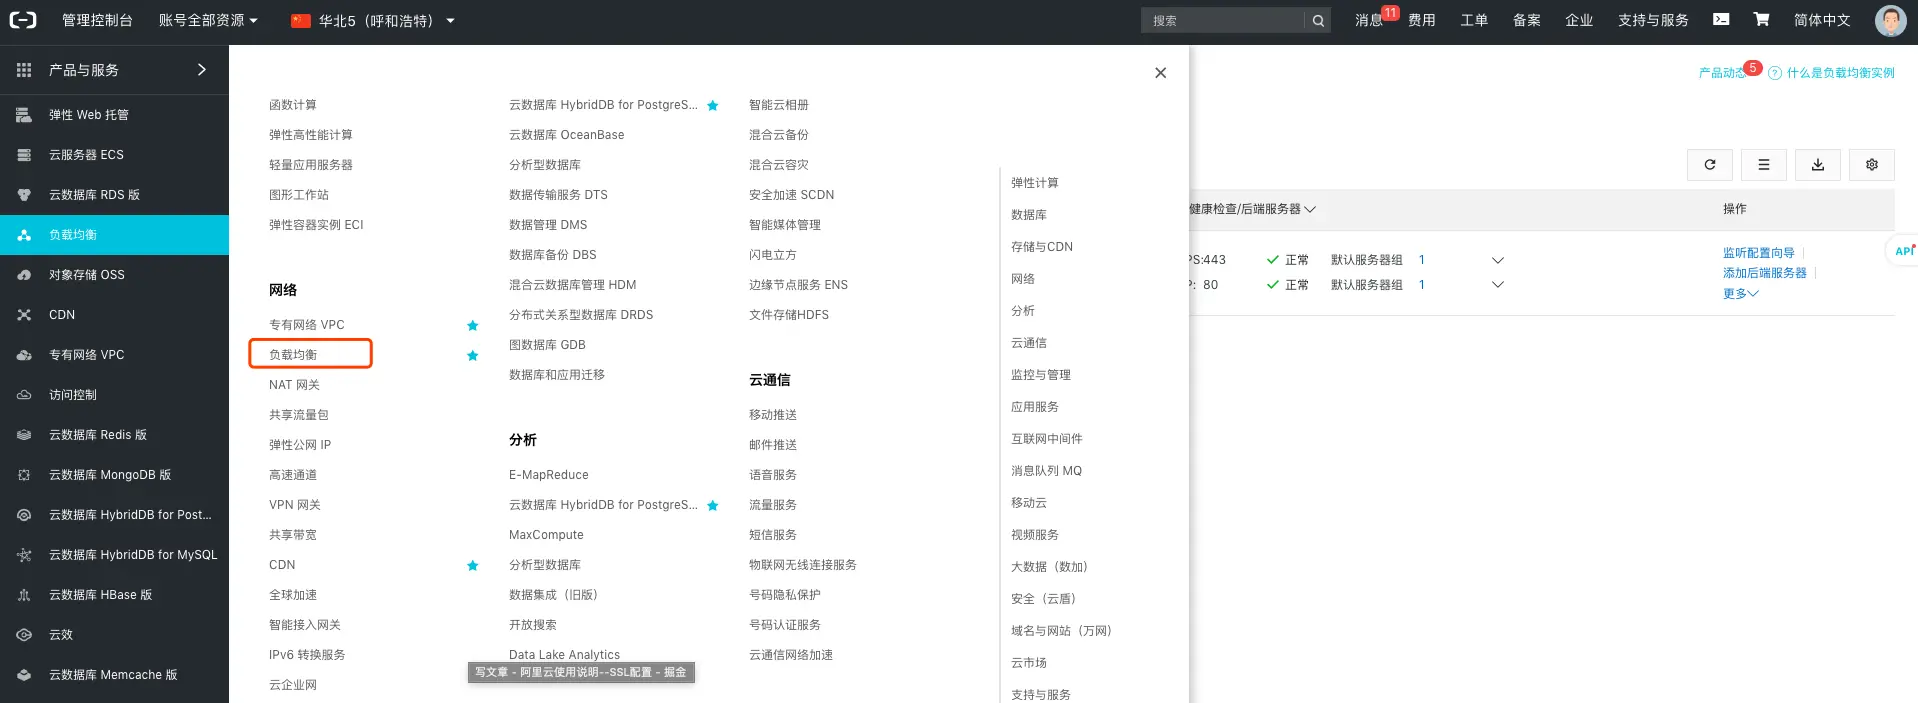Viewport: 1918px width, 703px height.
Task: Expand the port 80 listener row chevron
Action: click(1498, 285)
